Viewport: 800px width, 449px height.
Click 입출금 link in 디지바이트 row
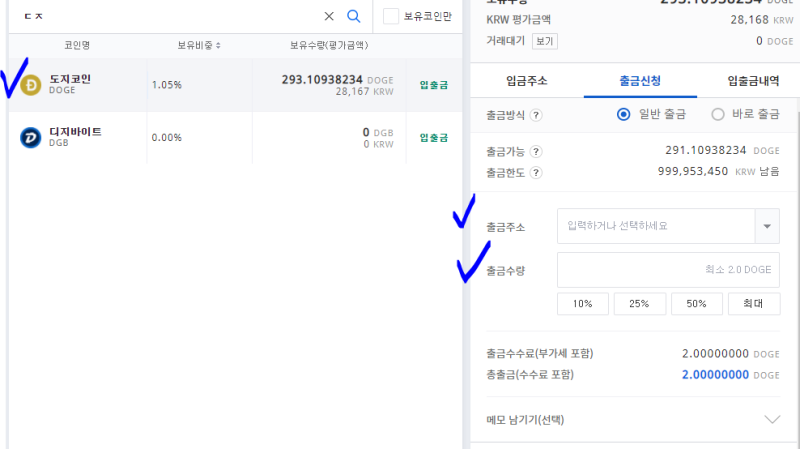pyautogui.click(x=434, y=137)
